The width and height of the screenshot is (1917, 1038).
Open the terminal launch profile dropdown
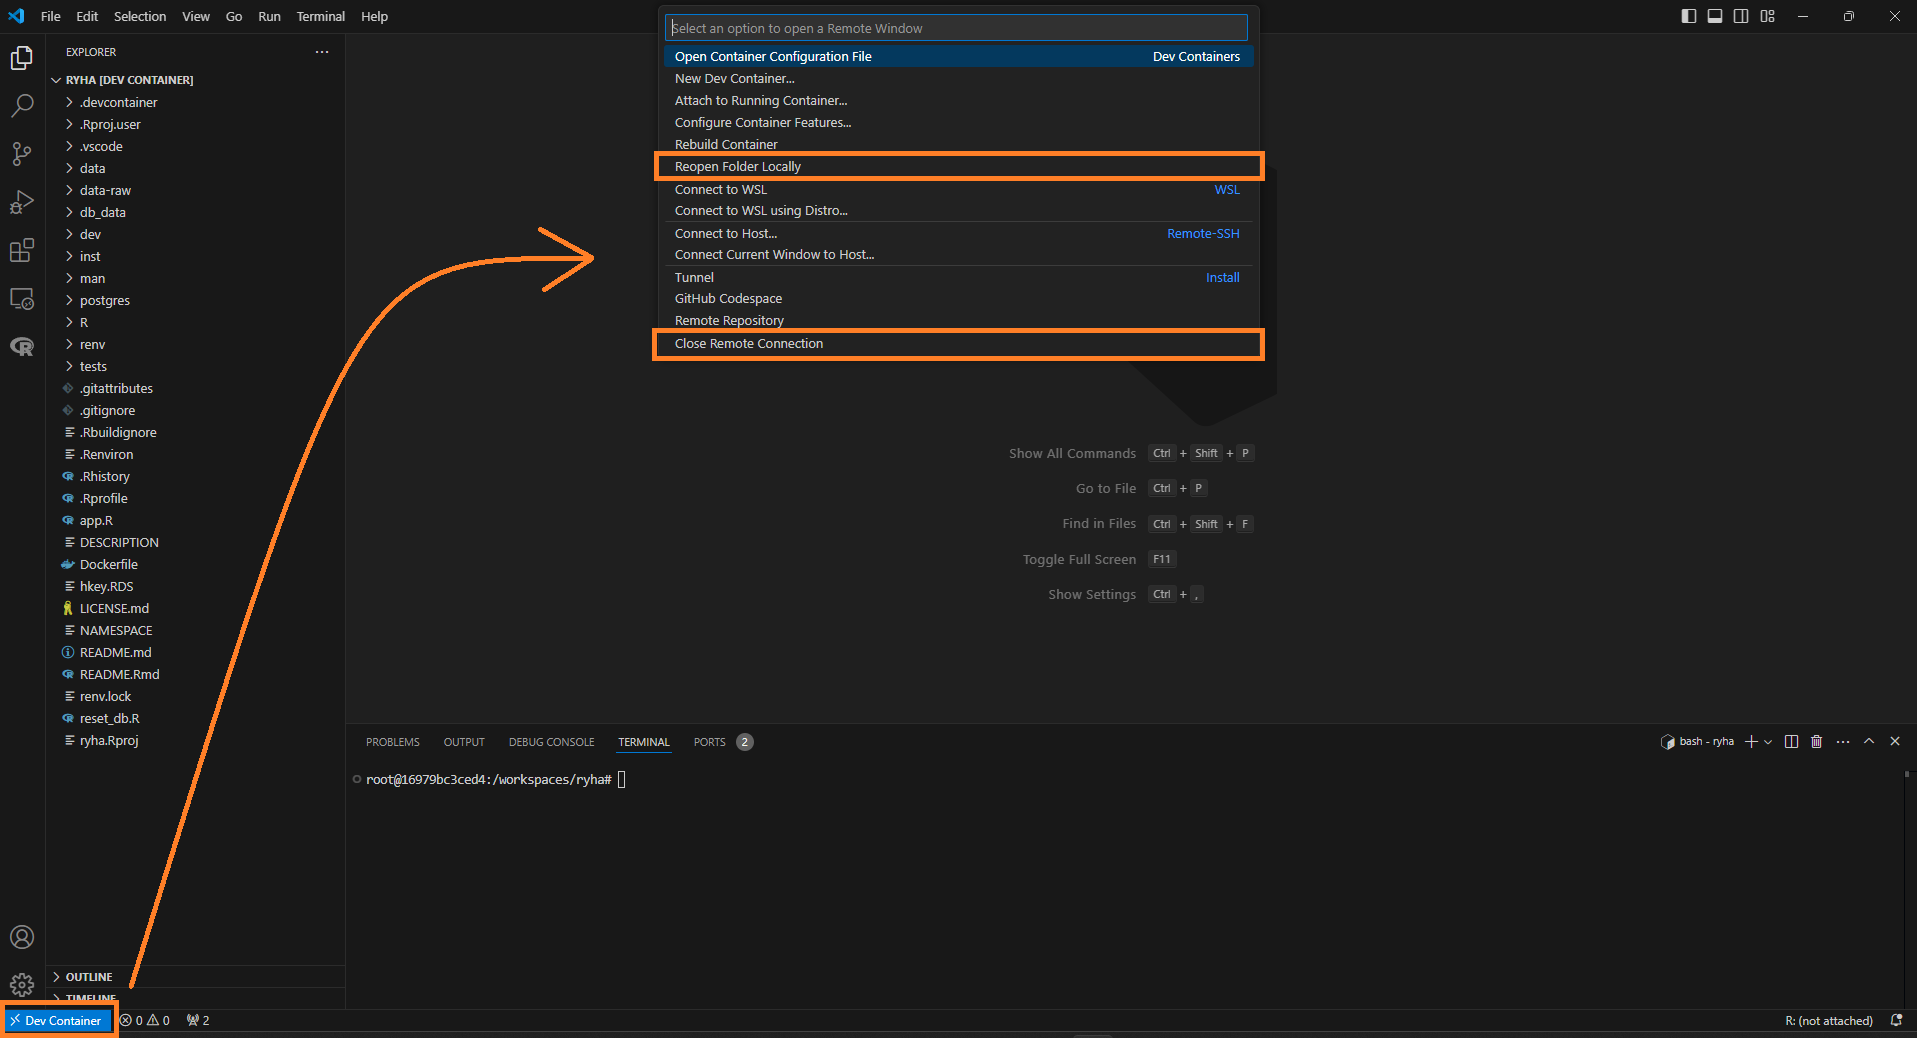pos(1768,741)
